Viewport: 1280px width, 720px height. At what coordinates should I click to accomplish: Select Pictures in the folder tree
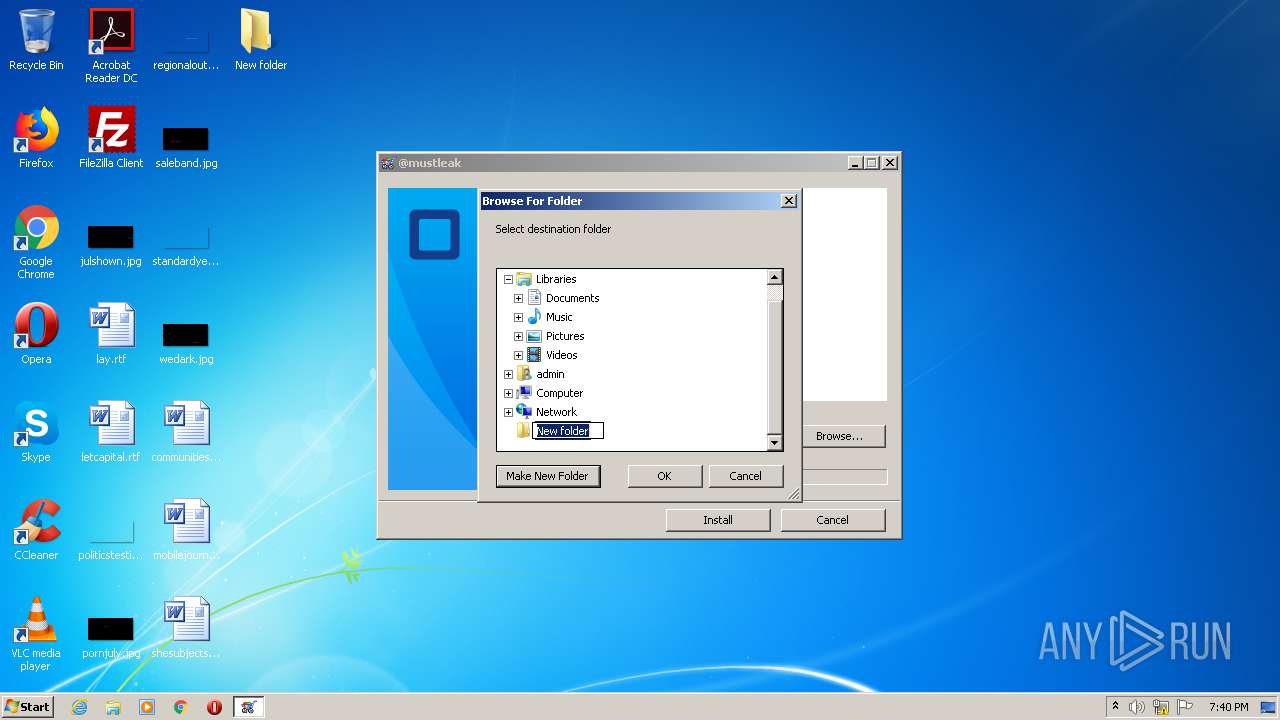coord(565,336)
